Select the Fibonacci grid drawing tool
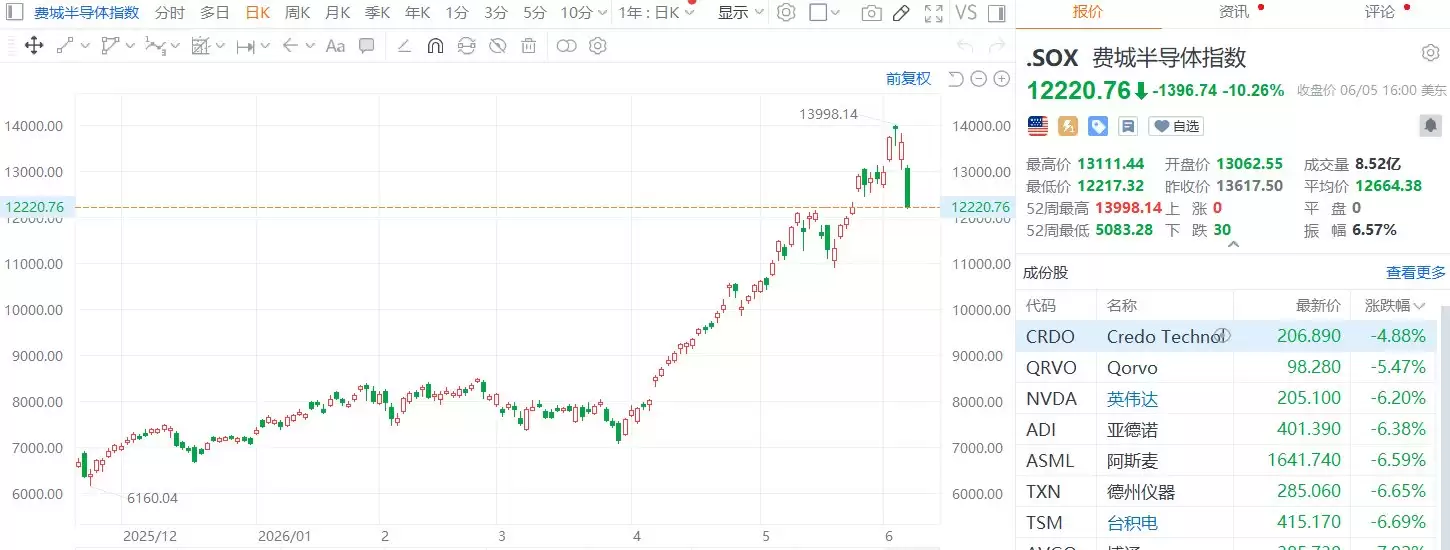Image resolution: width=1450 pixels, height=550 pixels. tap(200, 46)
